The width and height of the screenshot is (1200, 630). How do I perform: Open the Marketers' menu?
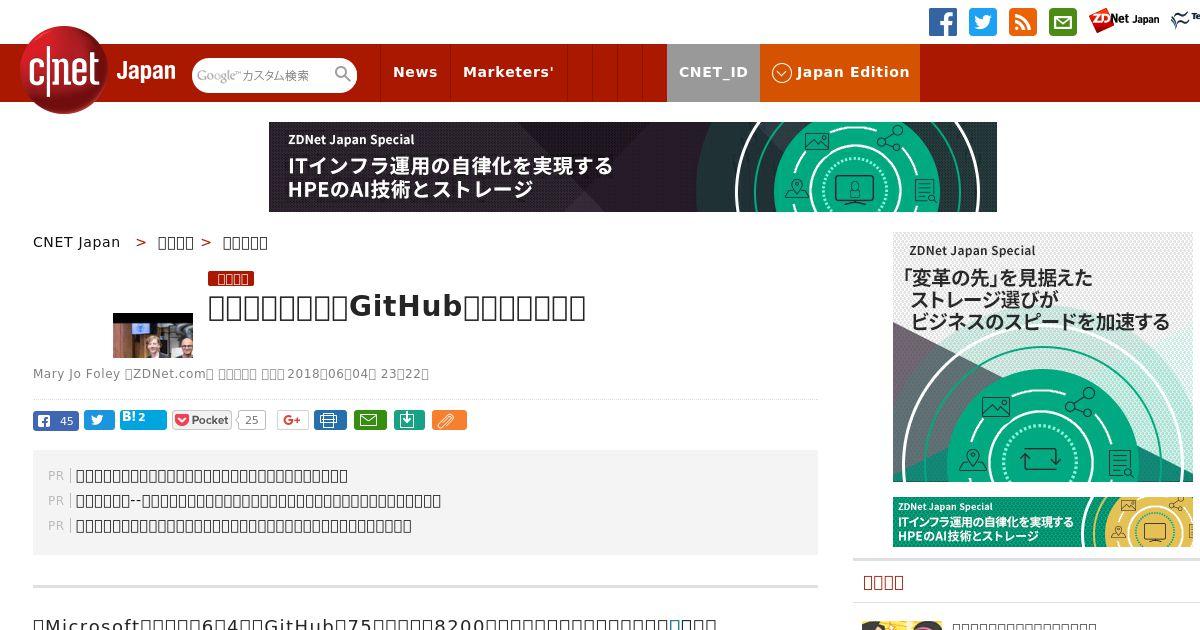pos(508,72)
